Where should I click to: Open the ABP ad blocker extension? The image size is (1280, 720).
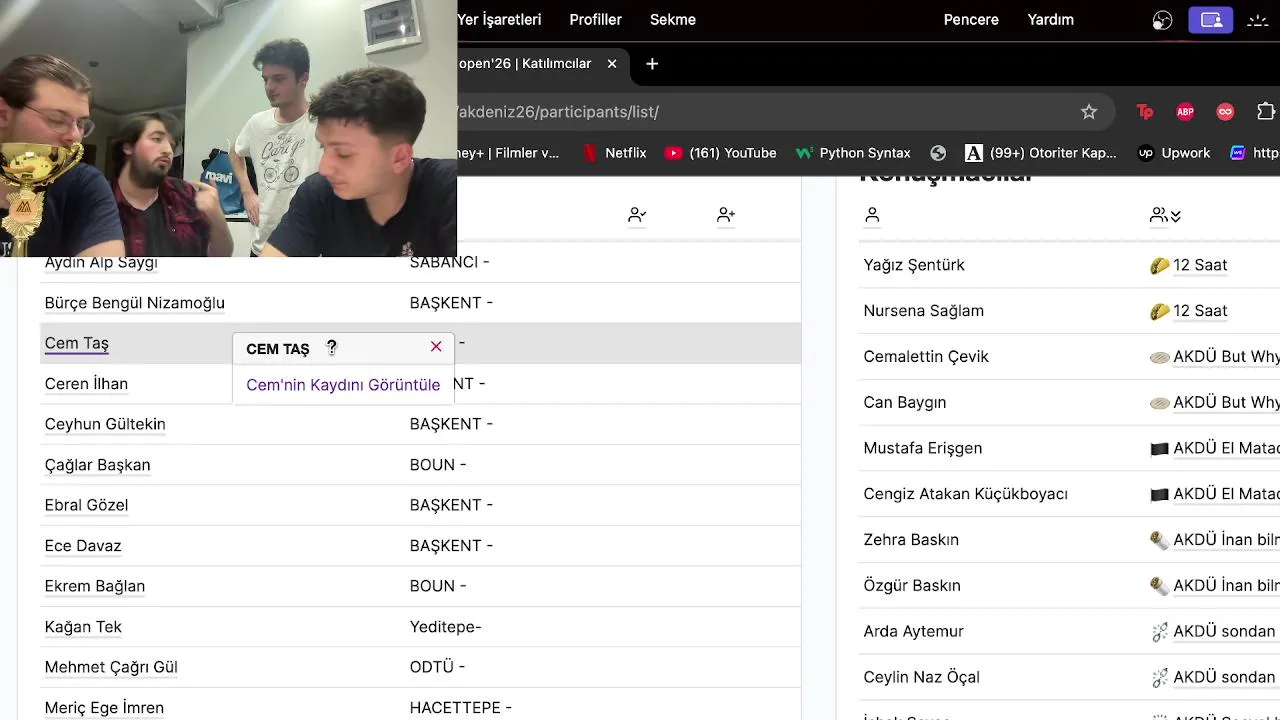point(1185,112)
